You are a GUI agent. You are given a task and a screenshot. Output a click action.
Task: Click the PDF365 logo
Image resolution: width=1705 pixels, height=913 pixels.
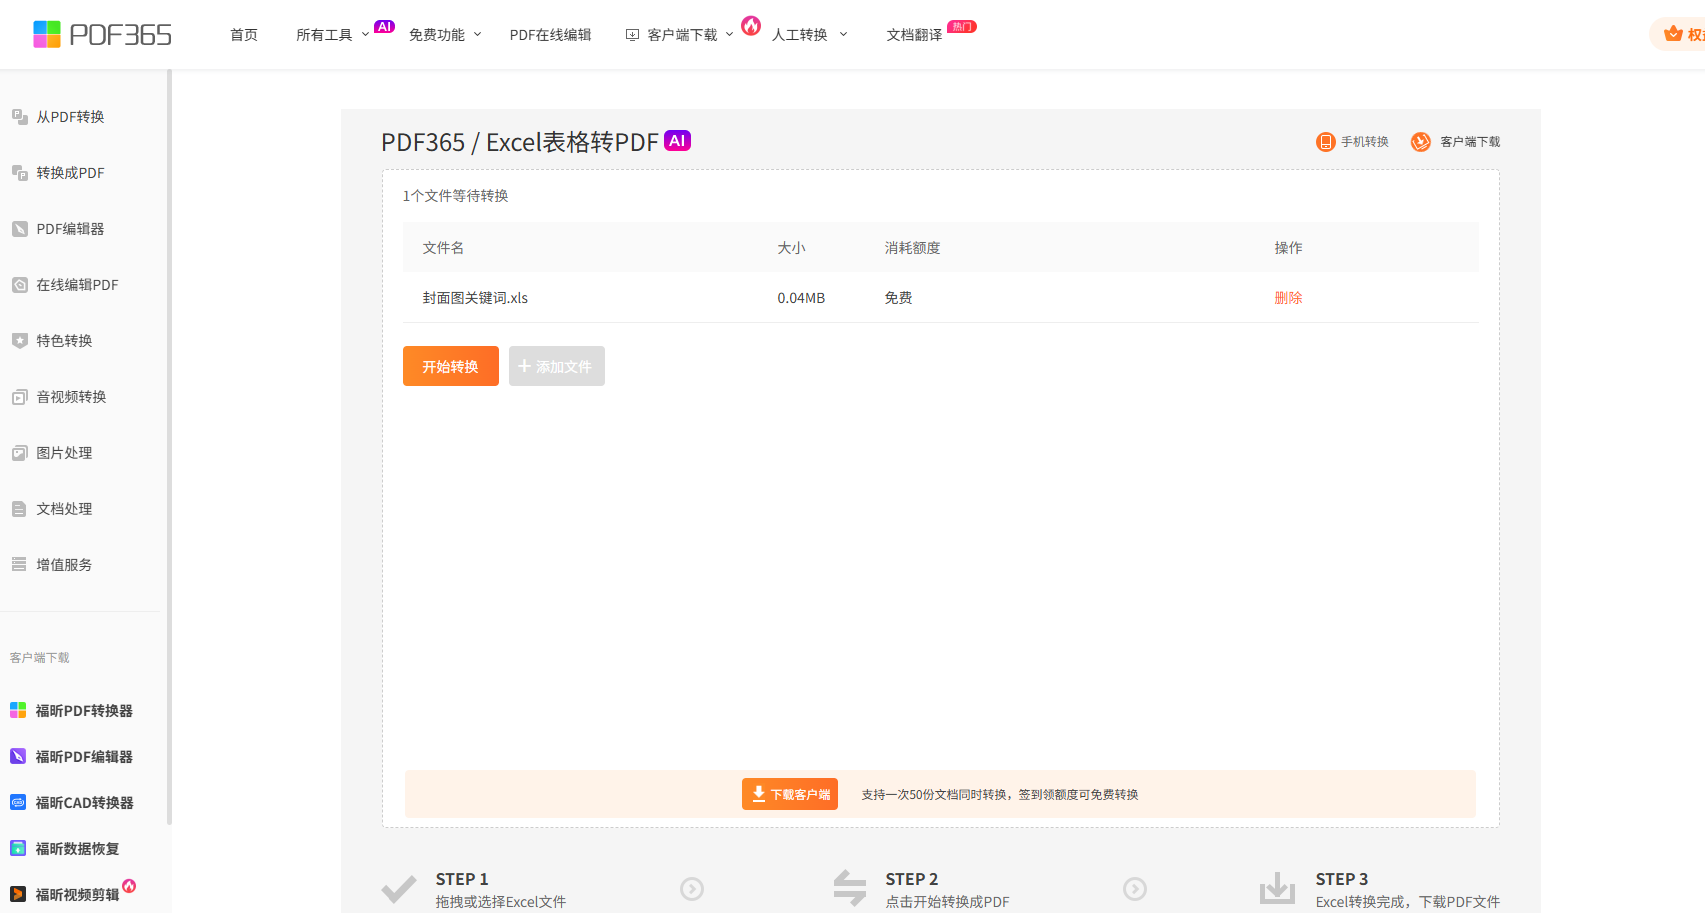click(102, 35)
